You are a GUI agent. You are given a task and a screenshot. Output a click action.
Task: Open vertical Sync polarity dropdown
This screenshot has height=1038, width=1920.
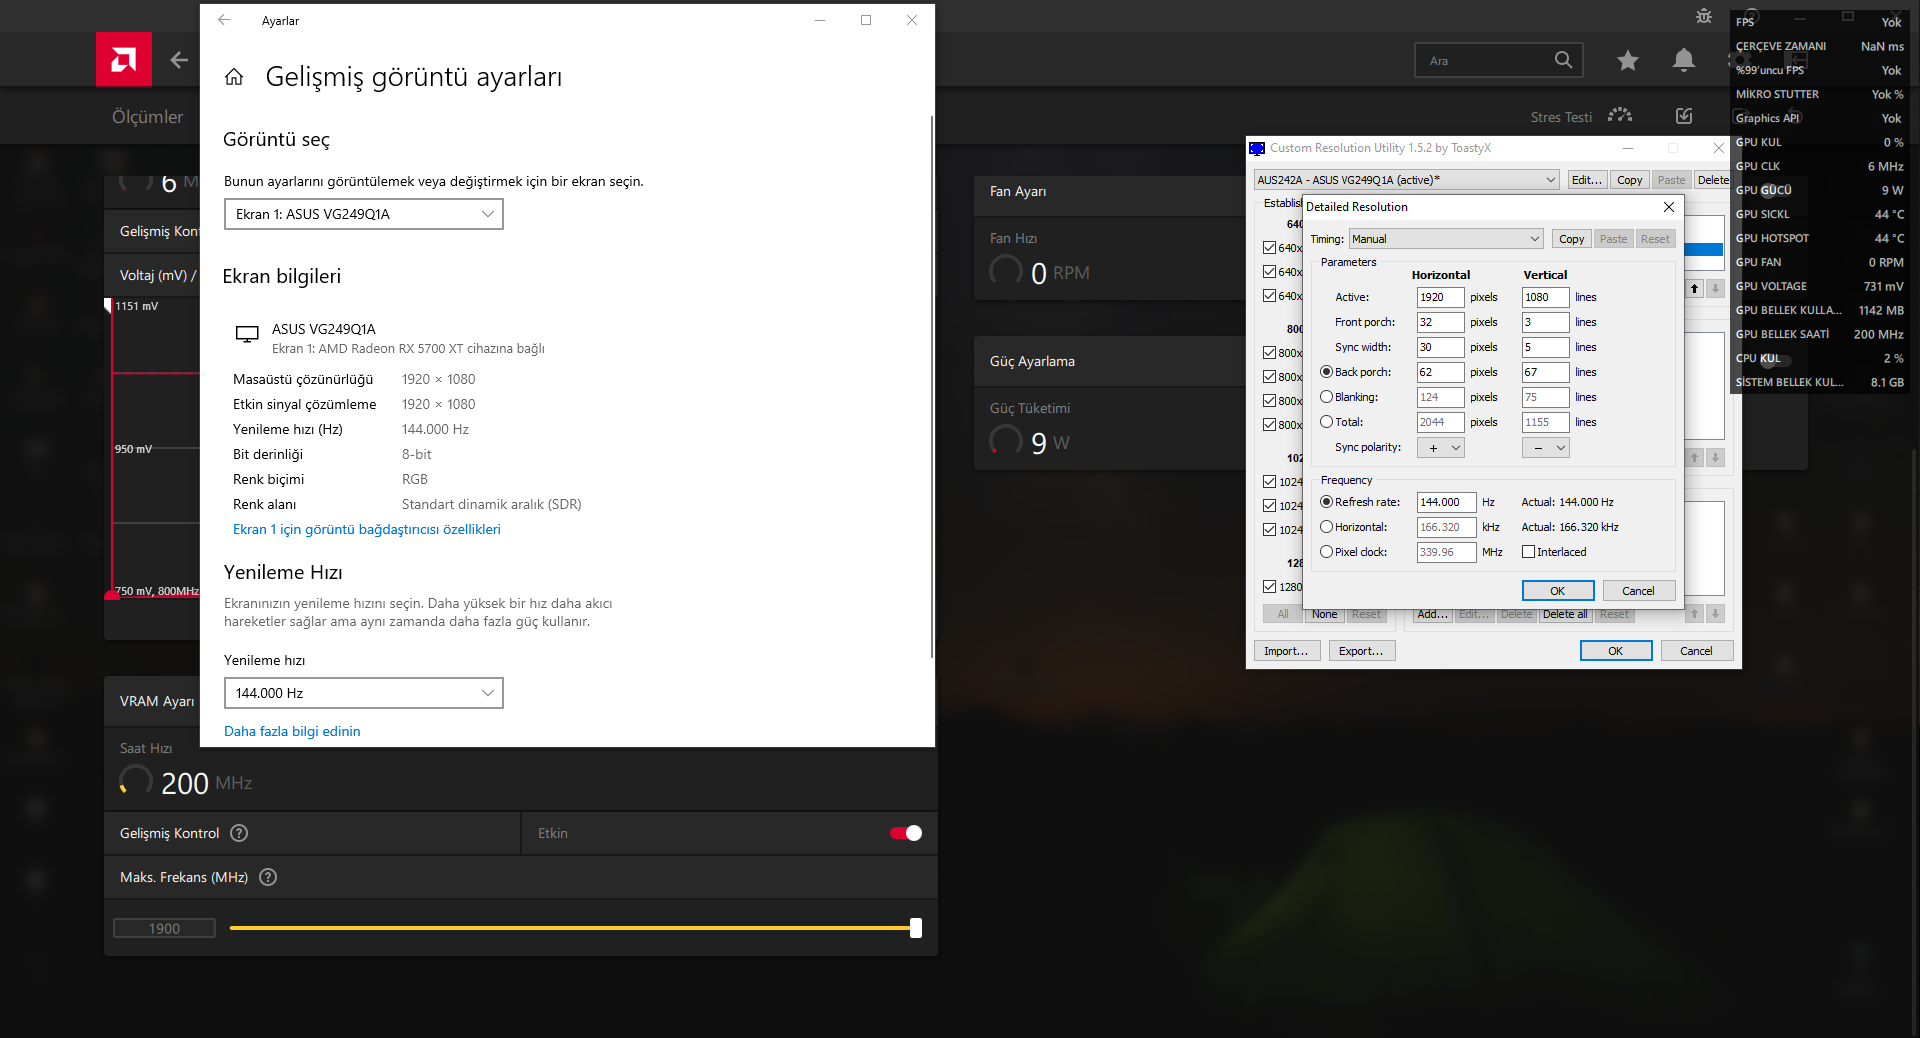pyautogui.click(x=1545, y=448)
